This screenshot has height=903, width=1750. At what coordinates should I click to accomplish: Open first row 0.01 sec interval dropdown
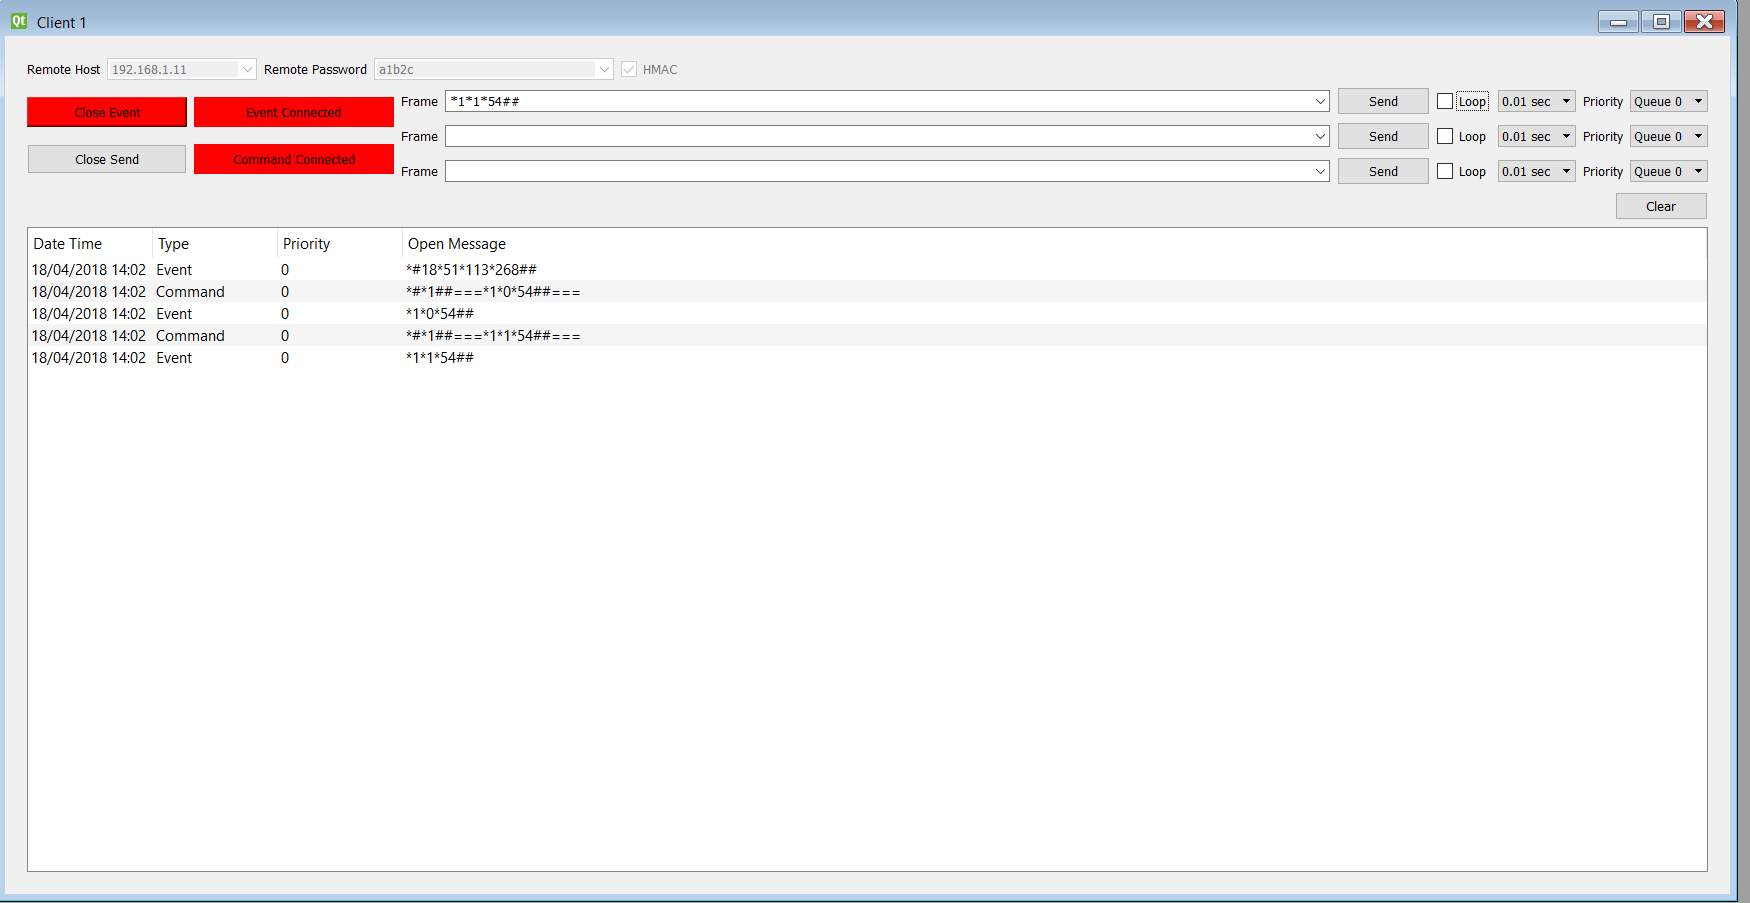[x=1536, y=101]
